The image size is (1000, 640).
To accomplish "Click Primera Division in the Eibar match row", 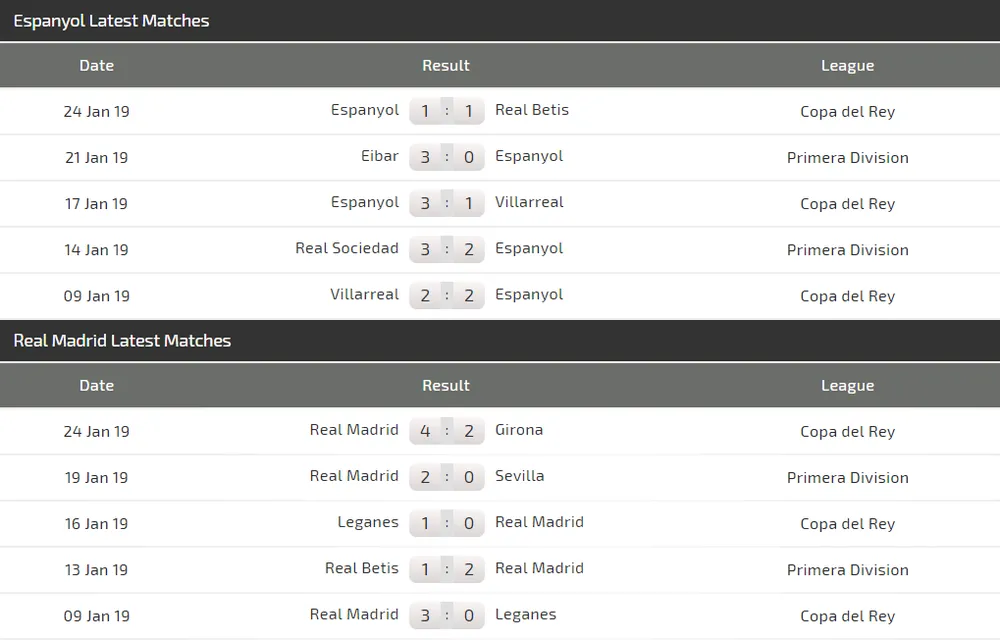I will click(847, 158).
